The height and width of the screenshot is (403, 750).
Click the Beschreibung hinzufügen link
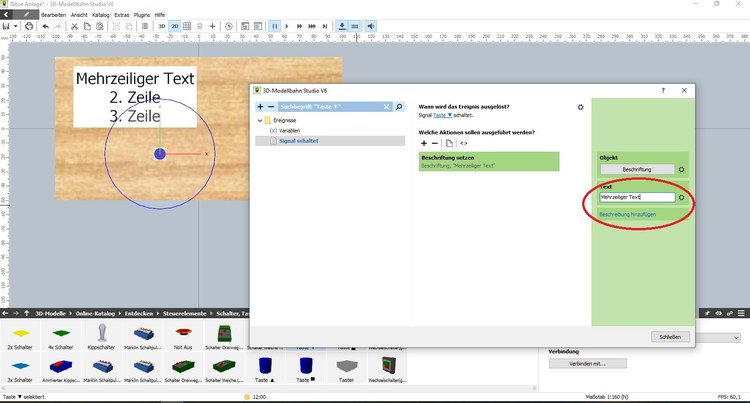628,214
